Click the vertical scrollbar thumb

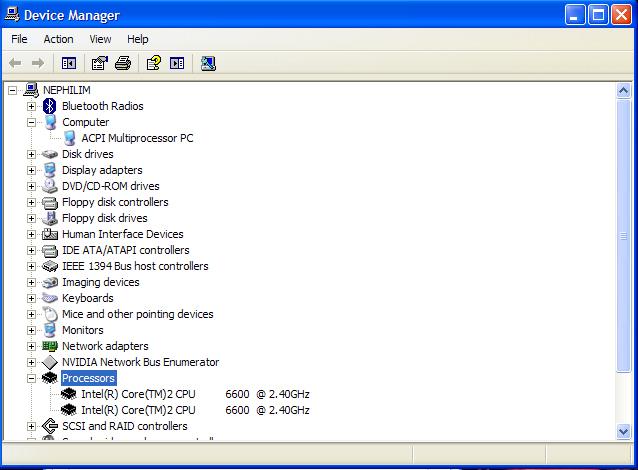623,236
